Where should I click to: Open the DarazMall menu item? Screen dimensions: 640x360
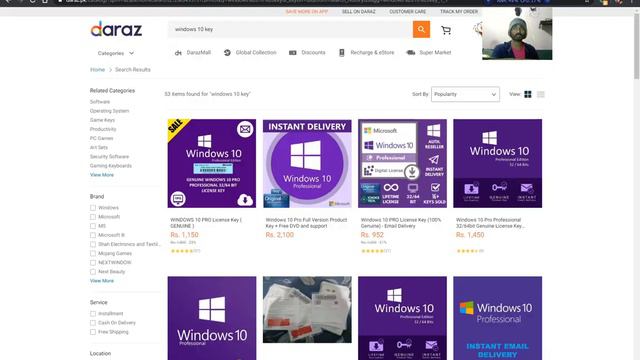point(198,53)
